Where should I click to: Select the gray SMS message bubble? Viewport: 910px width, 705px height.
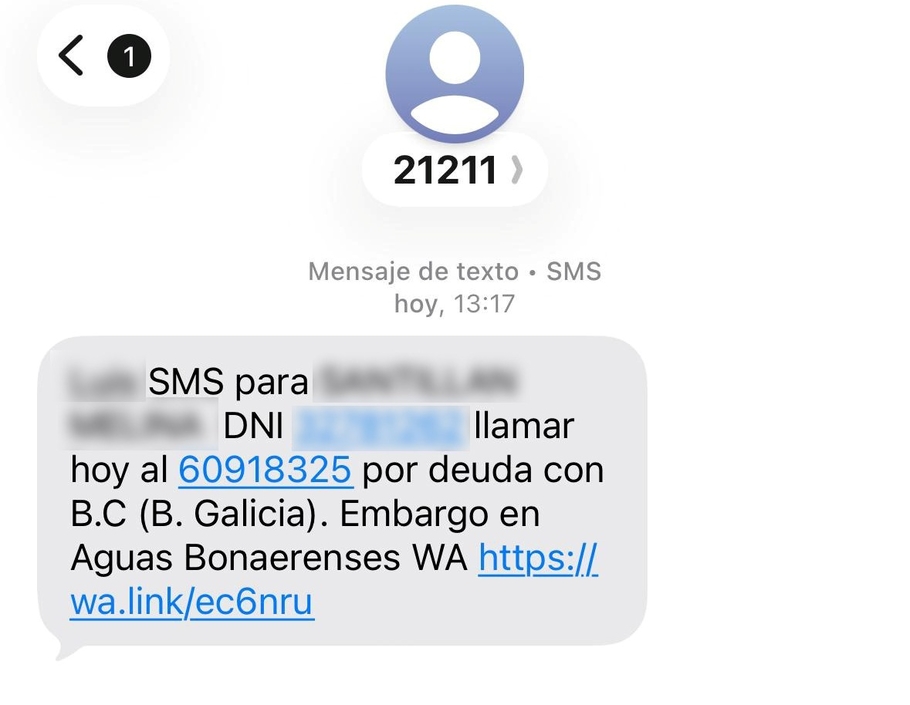pyautogui.click(x=342, y=491)
